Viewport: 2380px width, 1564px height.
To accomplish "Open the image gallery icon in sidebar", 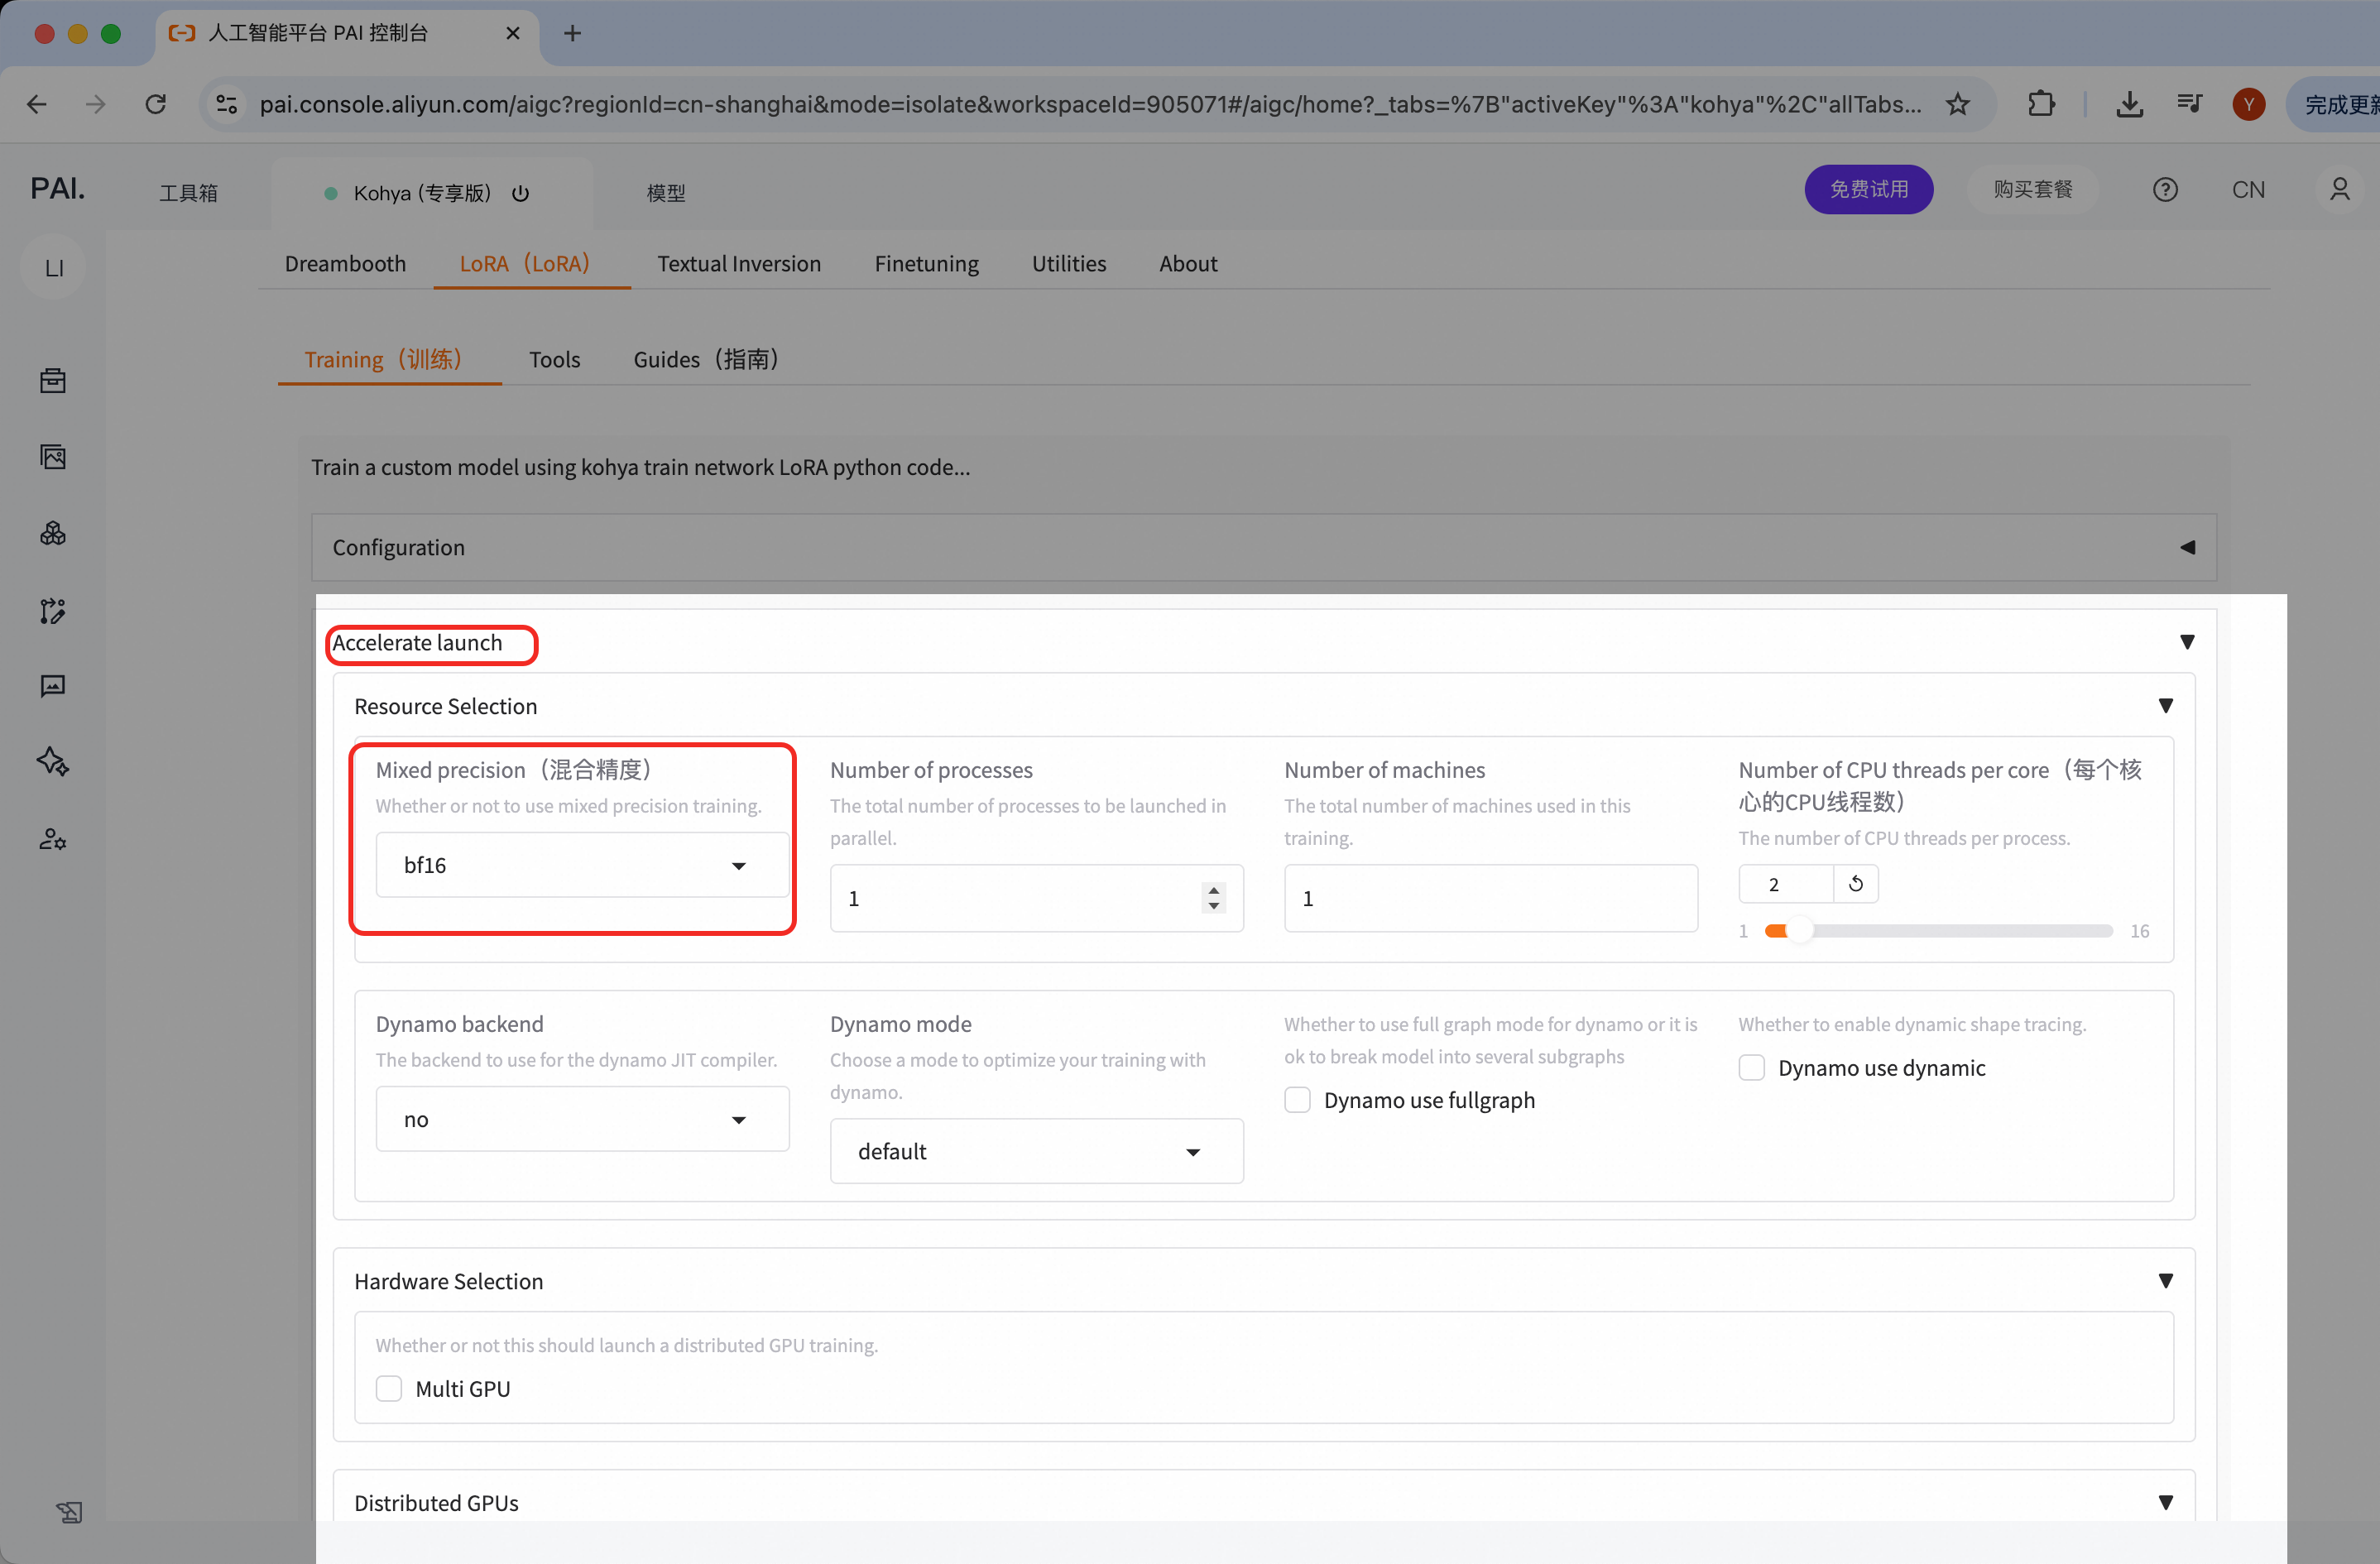I will 53,457.
